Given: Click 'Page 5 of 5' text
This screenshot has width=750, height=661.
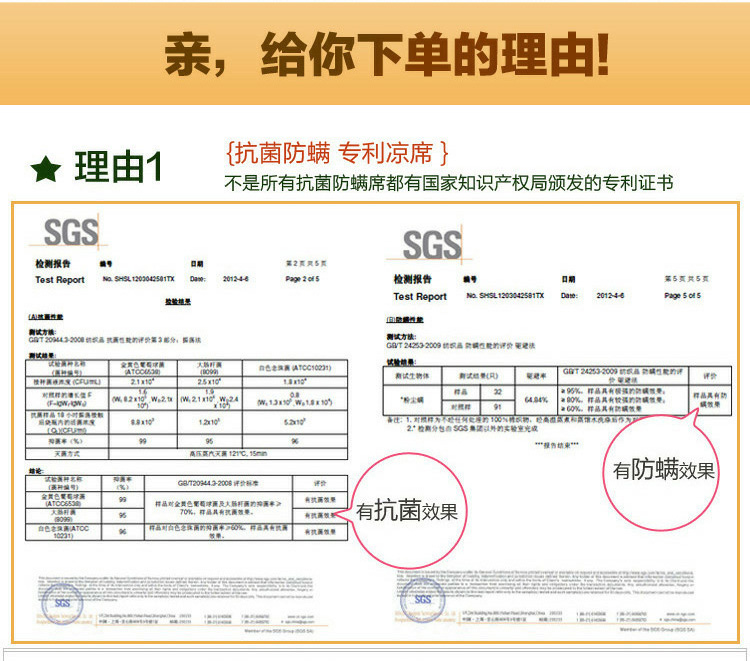Looking at the screenshot, I should pyautogui.click(x=683, y=296).
